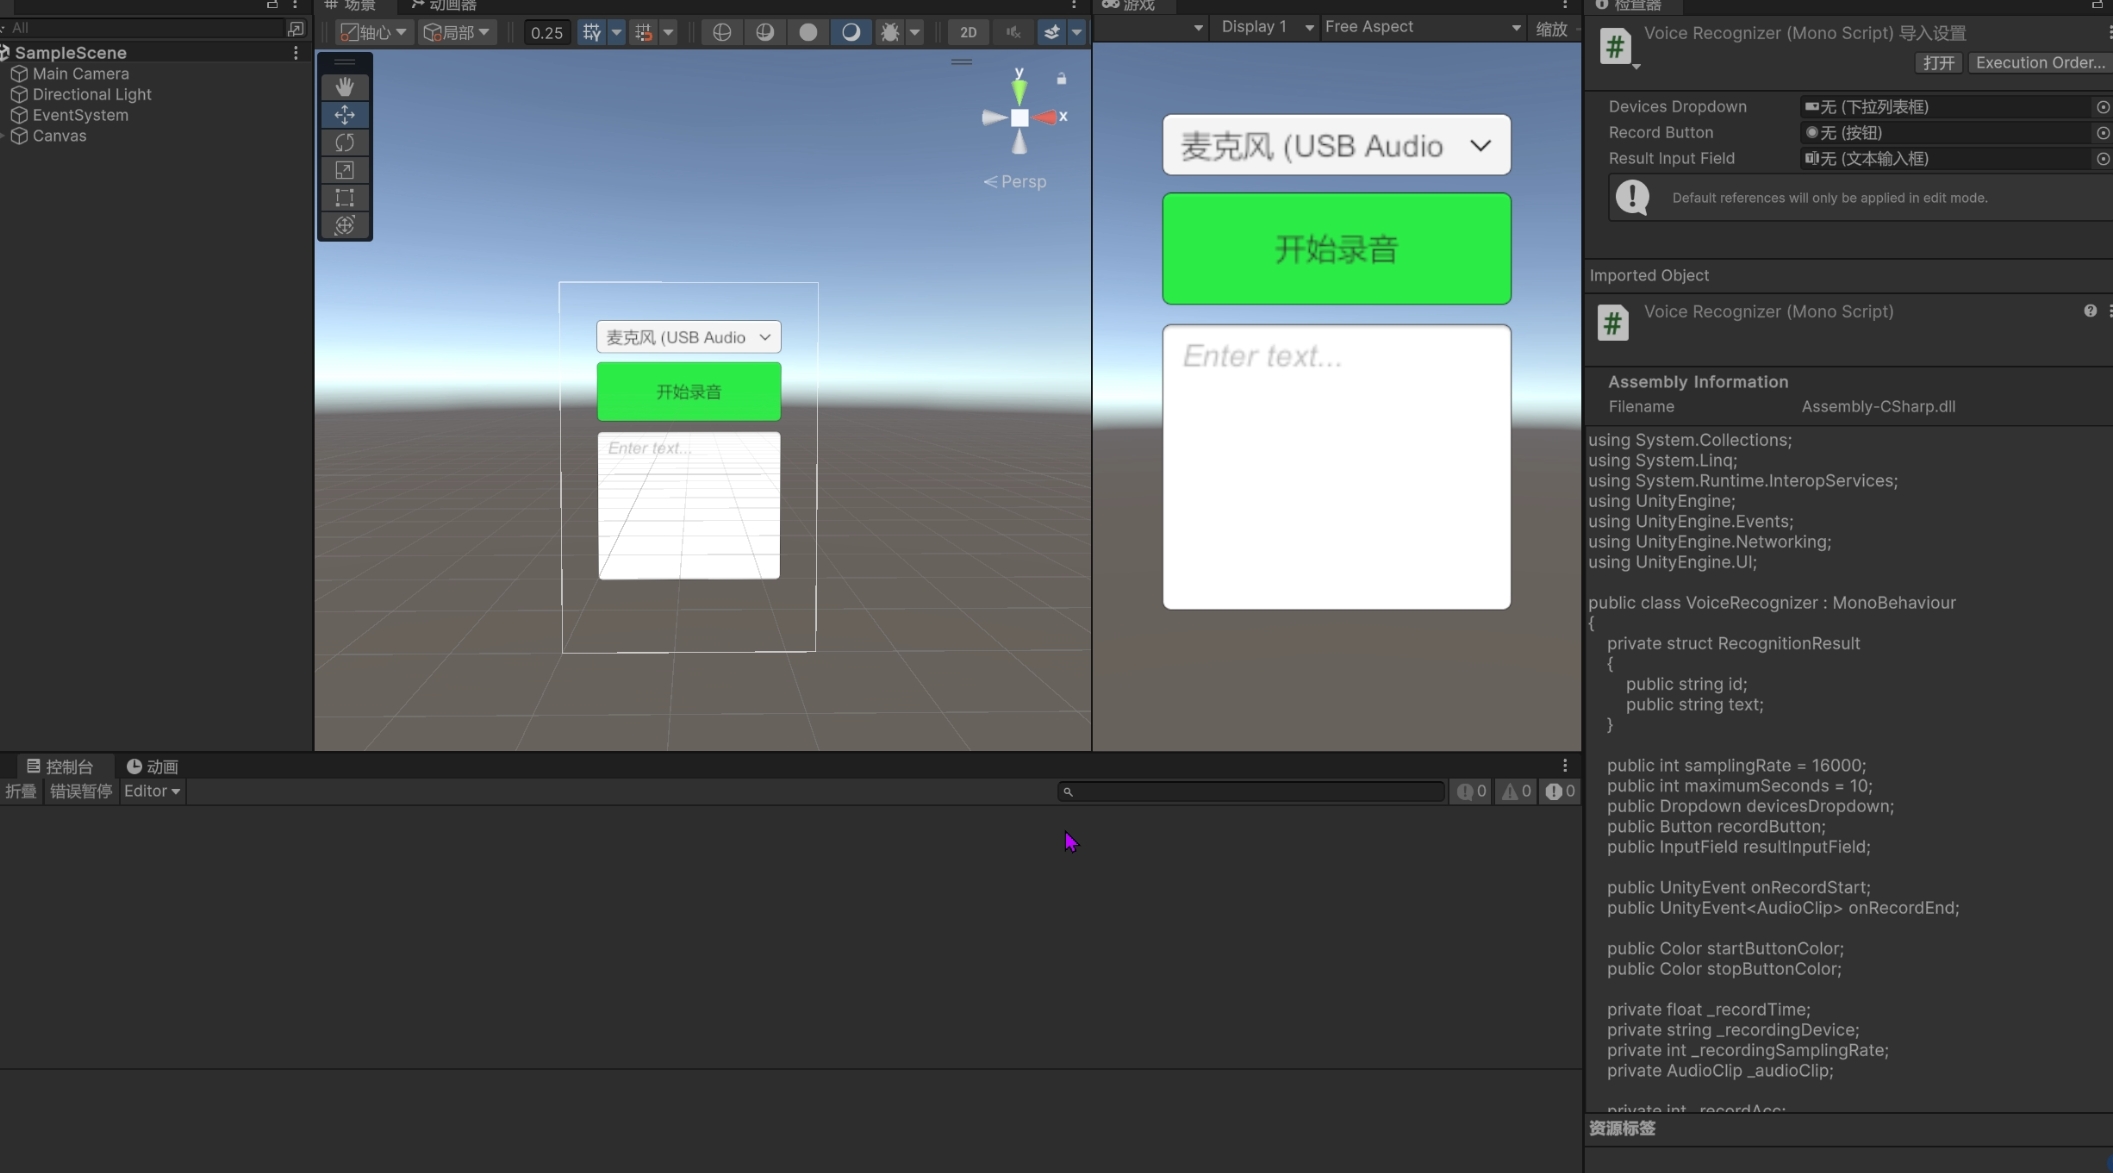Viewport: 2113px width, 1173px height.
Task: Switch to the Scene (场景) tab
Action: click(350, 5)
